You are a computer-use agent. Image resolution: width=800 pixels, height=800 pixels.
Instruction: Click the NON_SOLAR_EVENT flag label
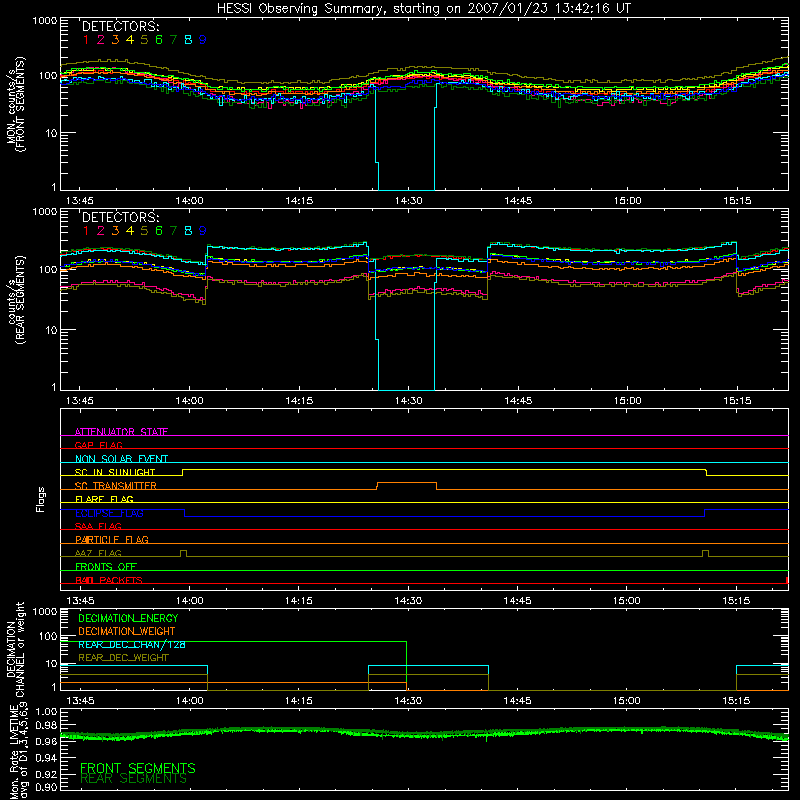(121, 459)
